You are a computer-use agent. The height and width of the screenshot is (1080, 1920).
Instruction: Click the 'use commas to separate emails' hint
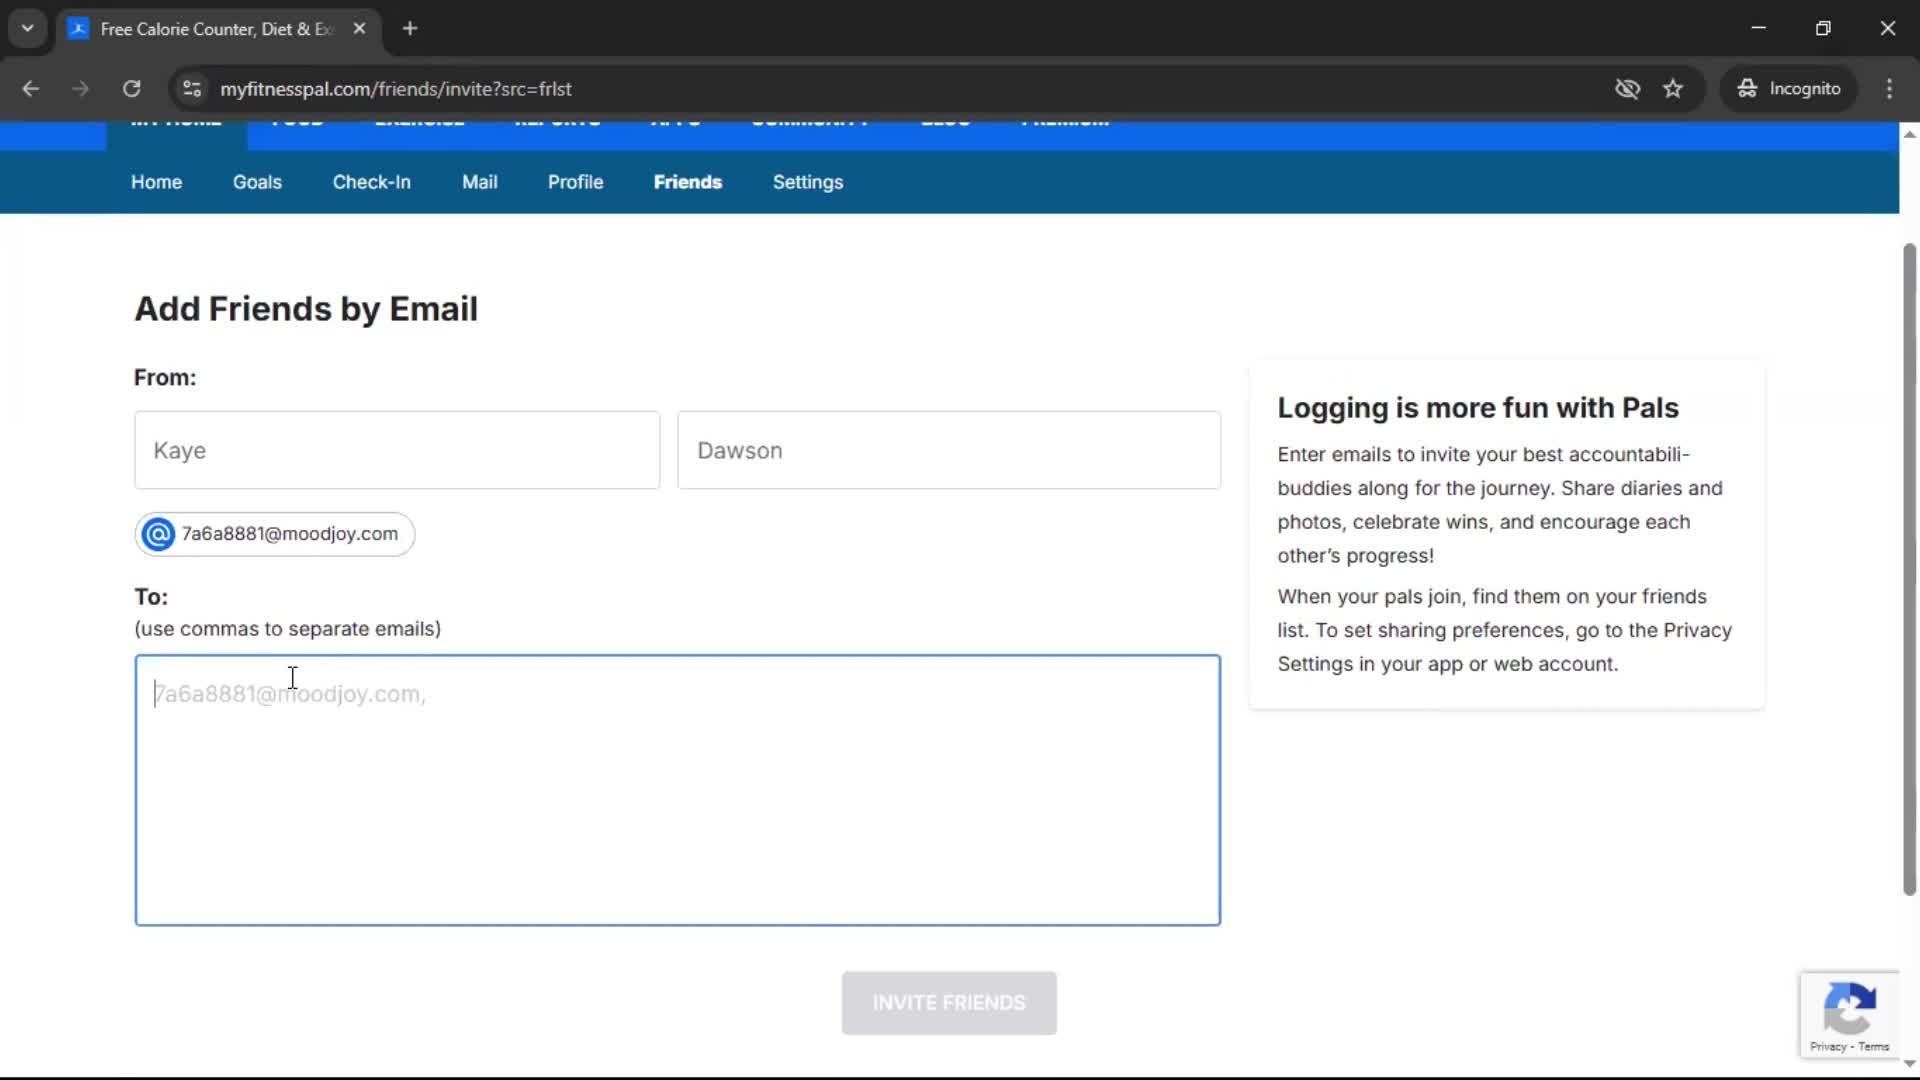point(288,629)
